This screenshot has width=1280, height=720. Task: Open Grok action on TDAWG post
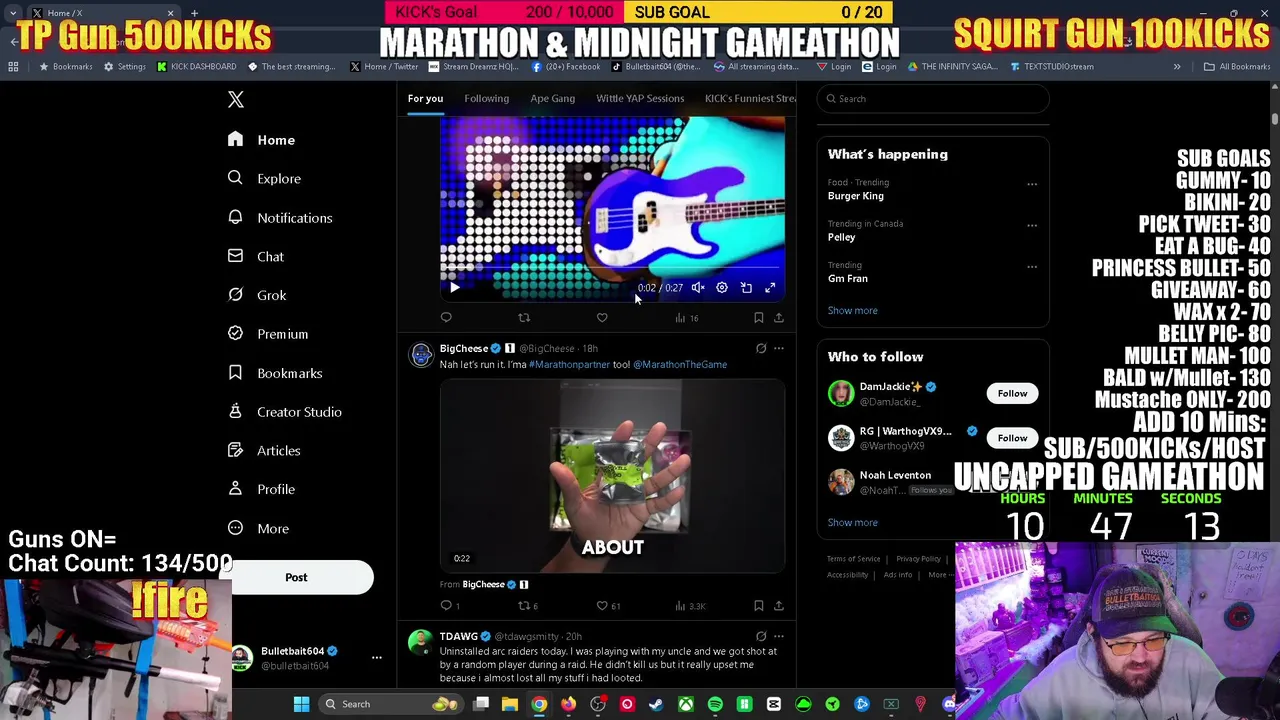click(x=761, y=636)
